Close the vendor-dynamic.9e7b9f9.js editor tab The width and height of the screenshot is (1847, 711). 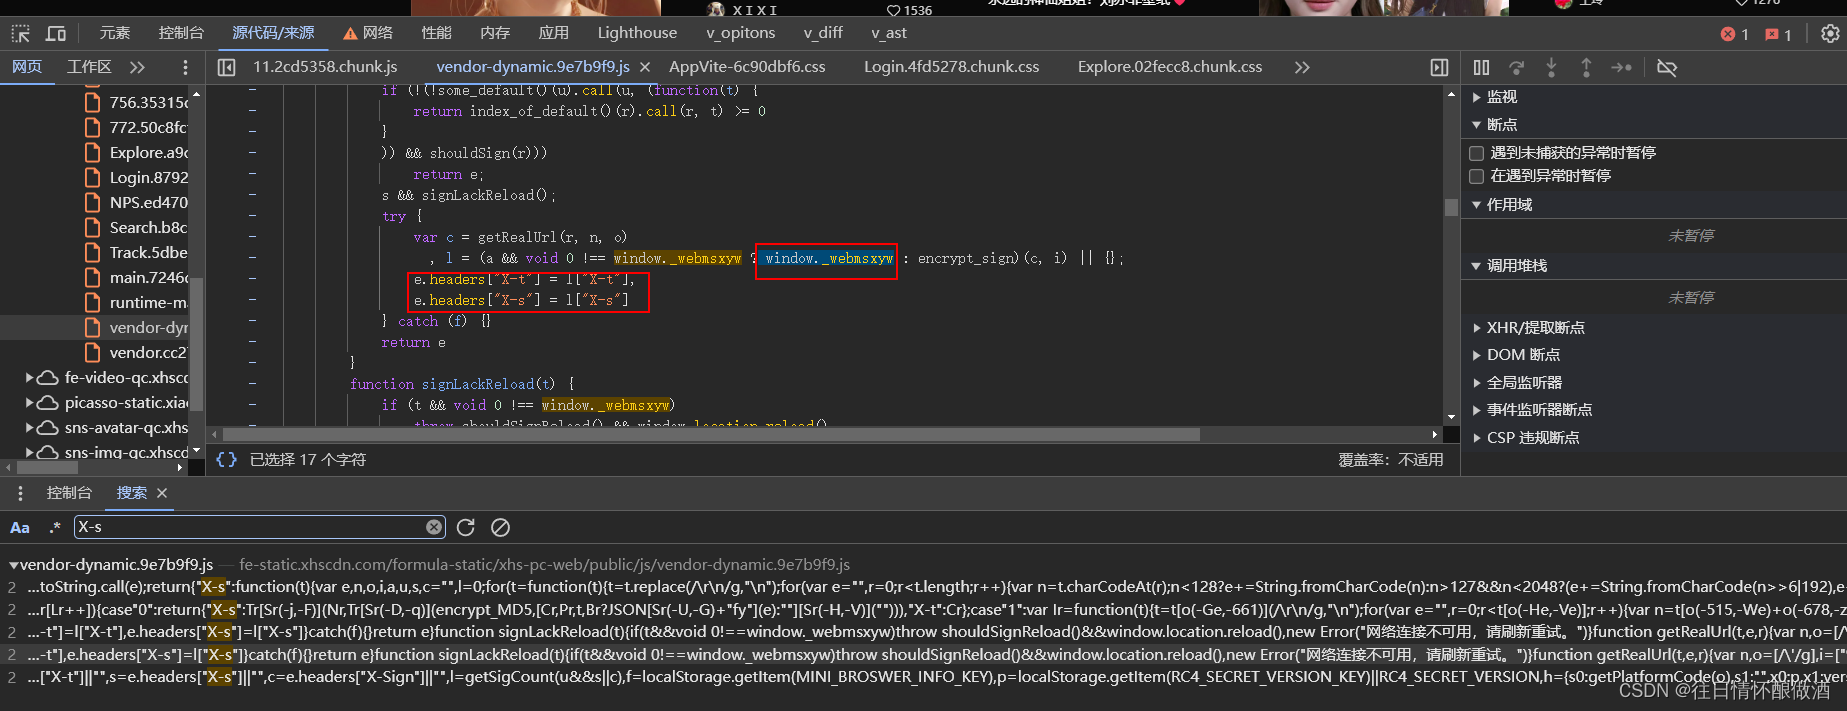point(645,67)
